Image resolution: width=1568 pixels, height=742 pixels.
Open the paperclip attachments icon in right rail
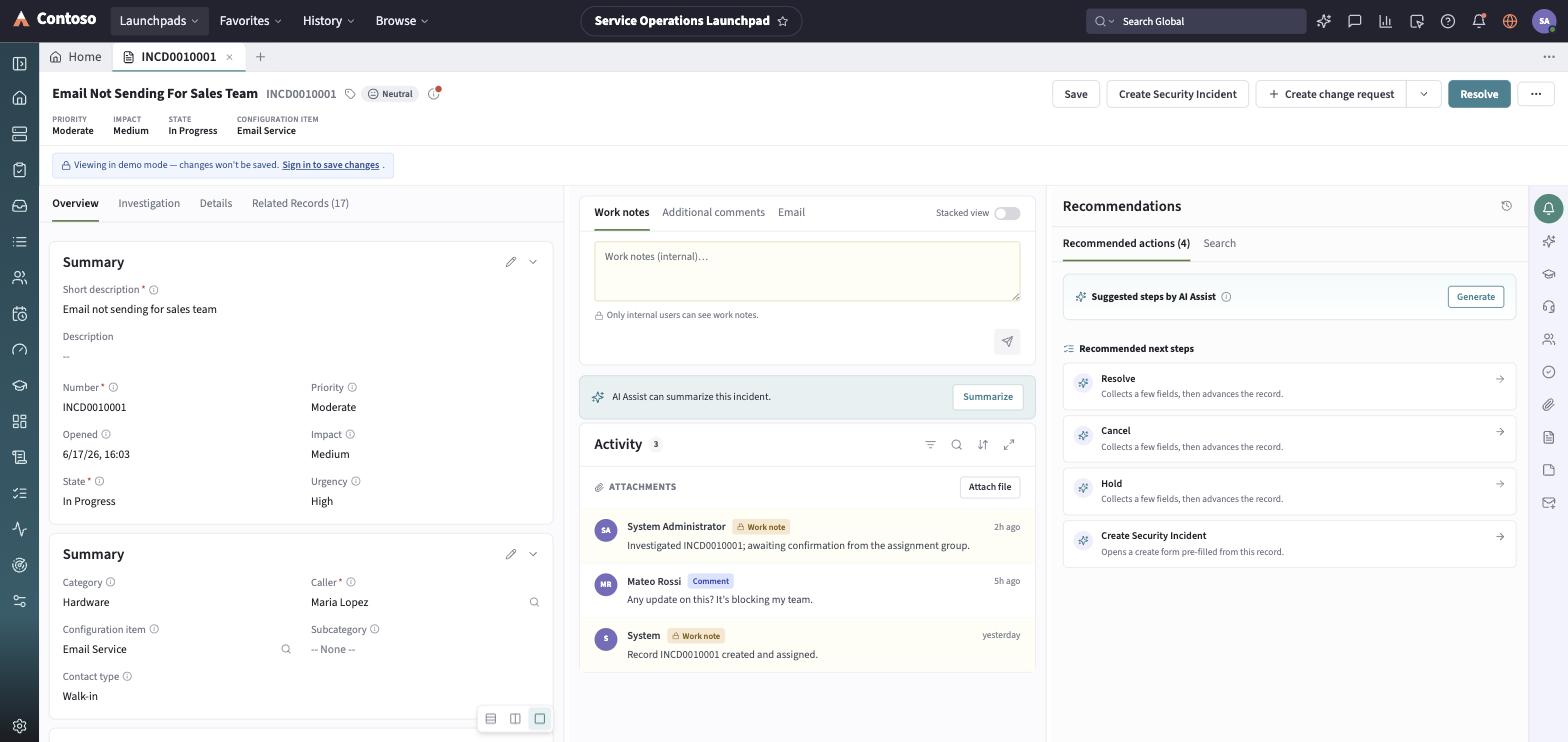pos(1548,405)
